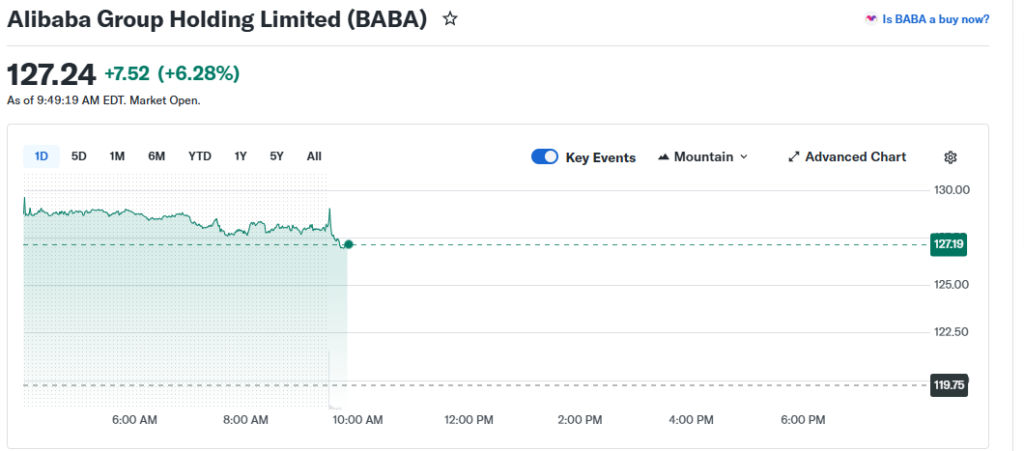Switch to the 5D time range
Screen dimensions: 1024x451
pyautogui.click(x=79, y=156)
